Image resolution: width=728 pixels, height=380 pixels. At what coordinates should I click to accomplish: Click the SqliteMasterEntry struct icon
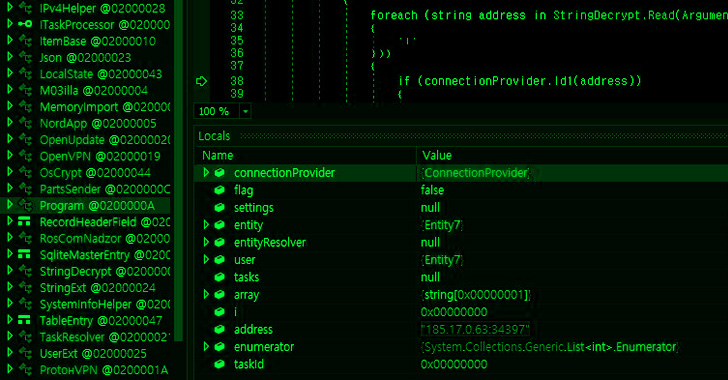[x=24, y=255]
